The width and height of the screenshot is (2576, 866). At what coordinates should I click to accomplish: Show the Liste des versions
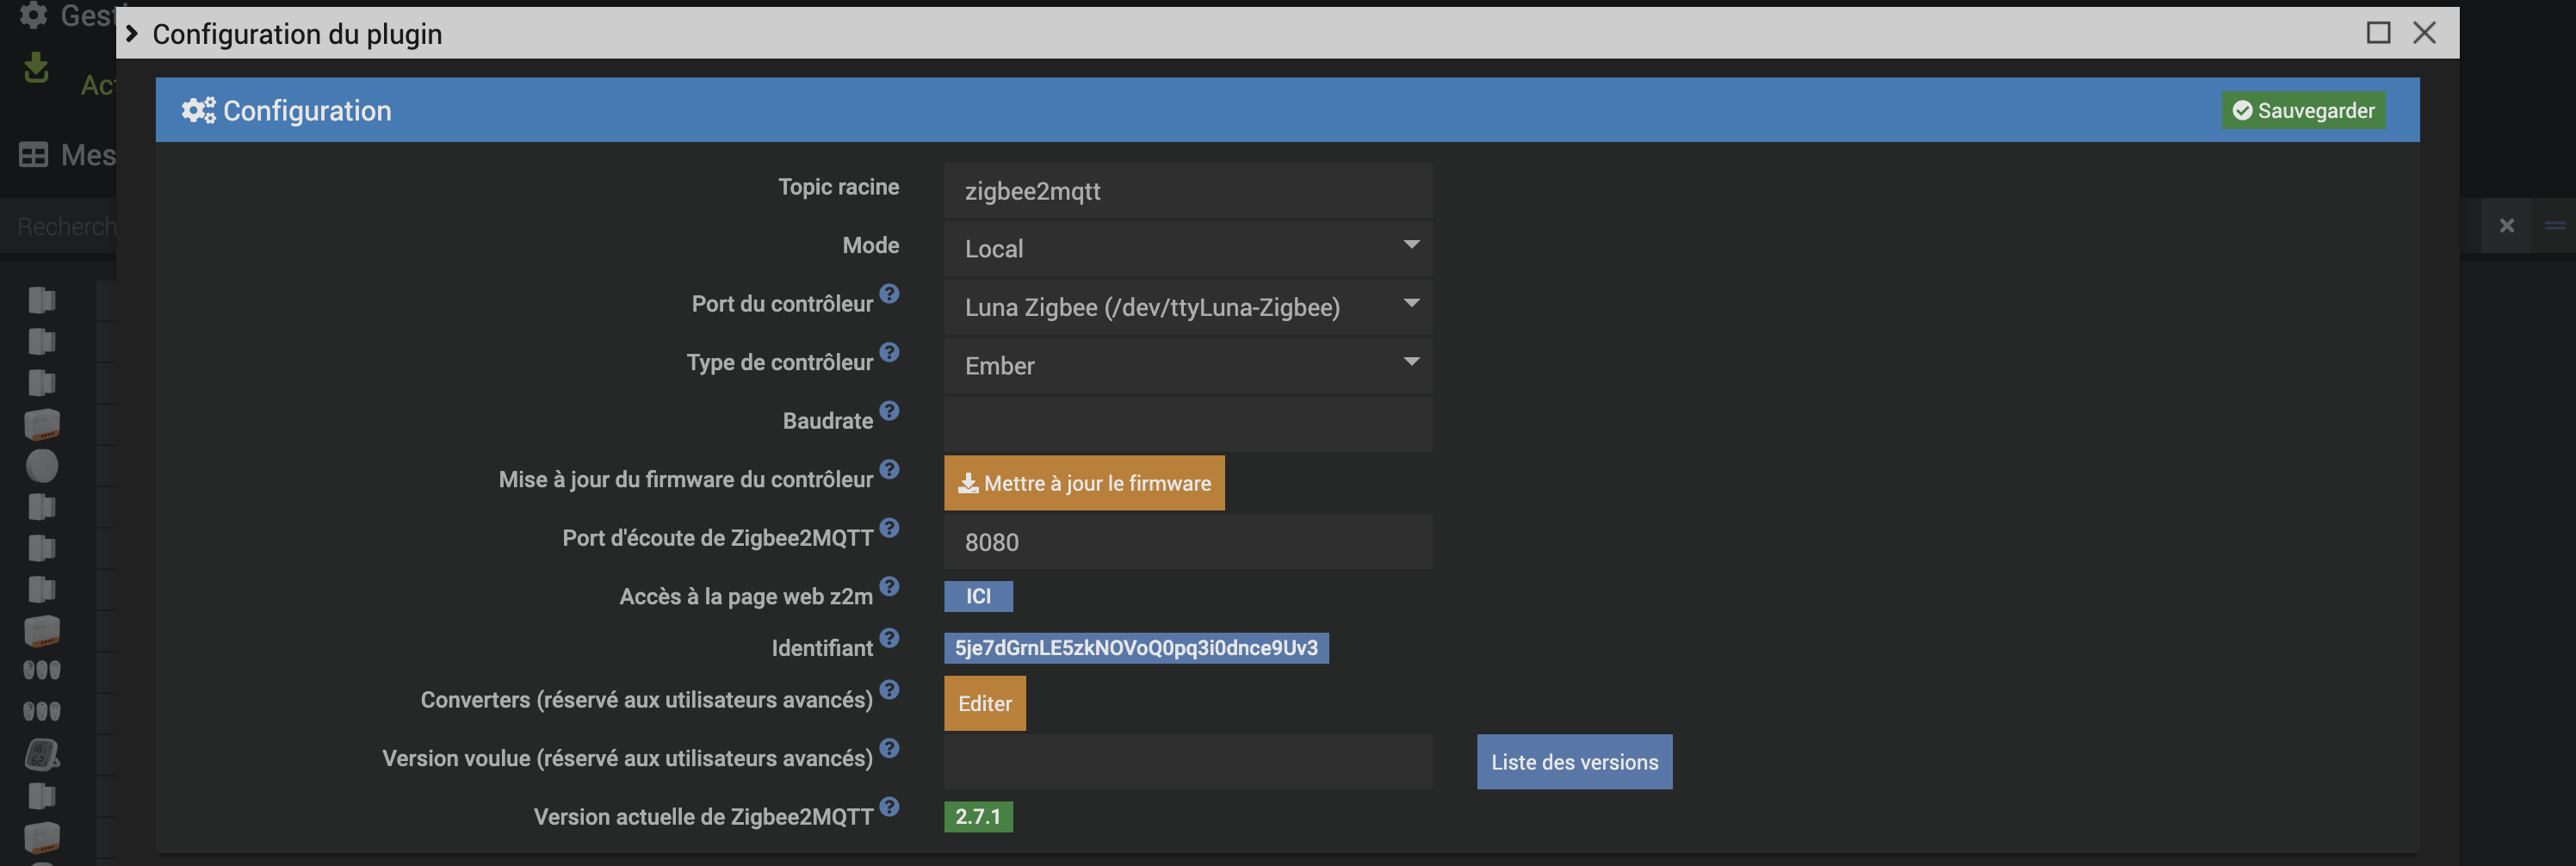click(x=1574, y=763)
